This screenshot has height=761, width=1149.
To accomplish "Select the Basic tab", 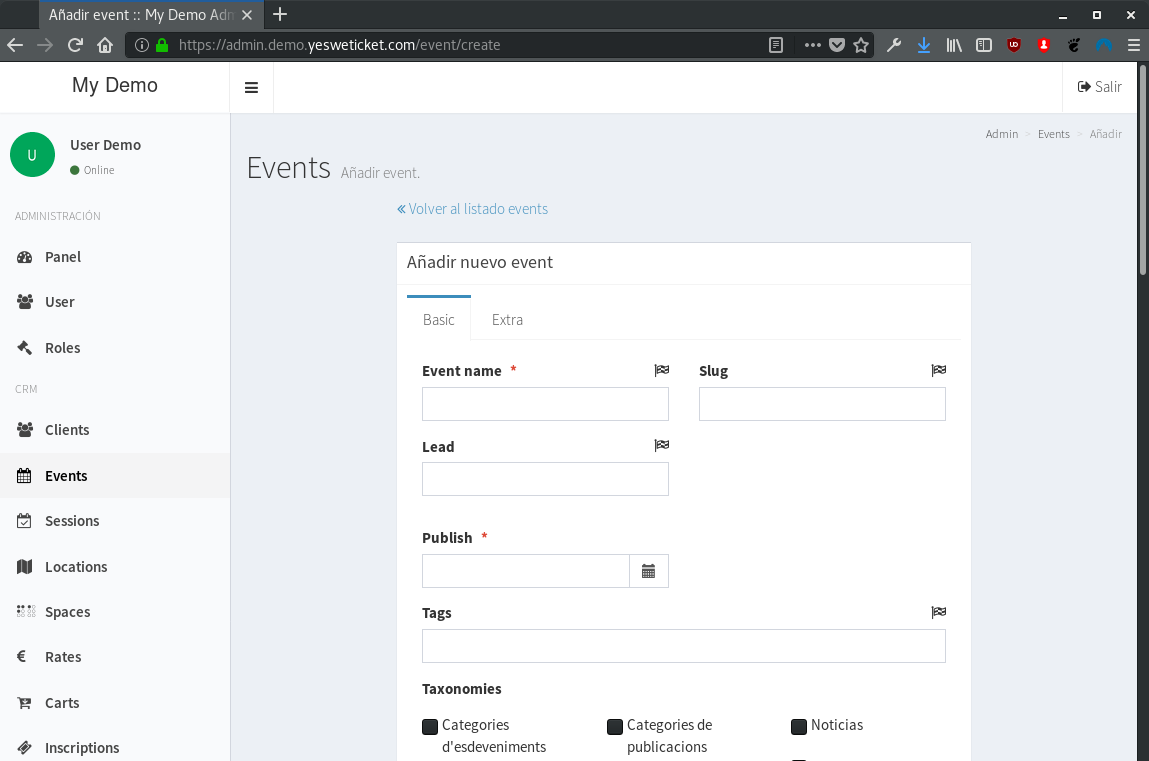I will (438, 320).
